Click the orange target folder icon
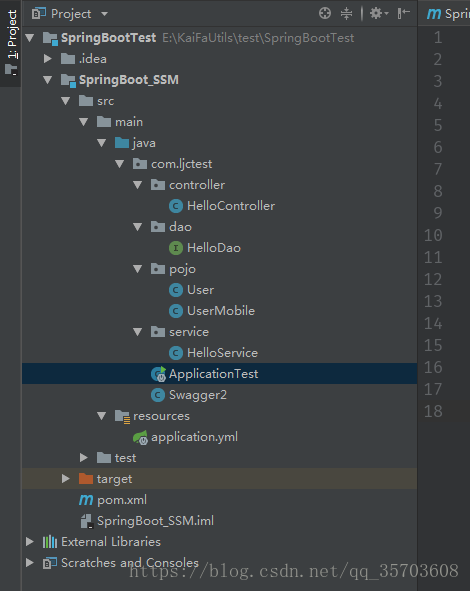The width and height of the screenshot is (470, 591). (86, 479)
